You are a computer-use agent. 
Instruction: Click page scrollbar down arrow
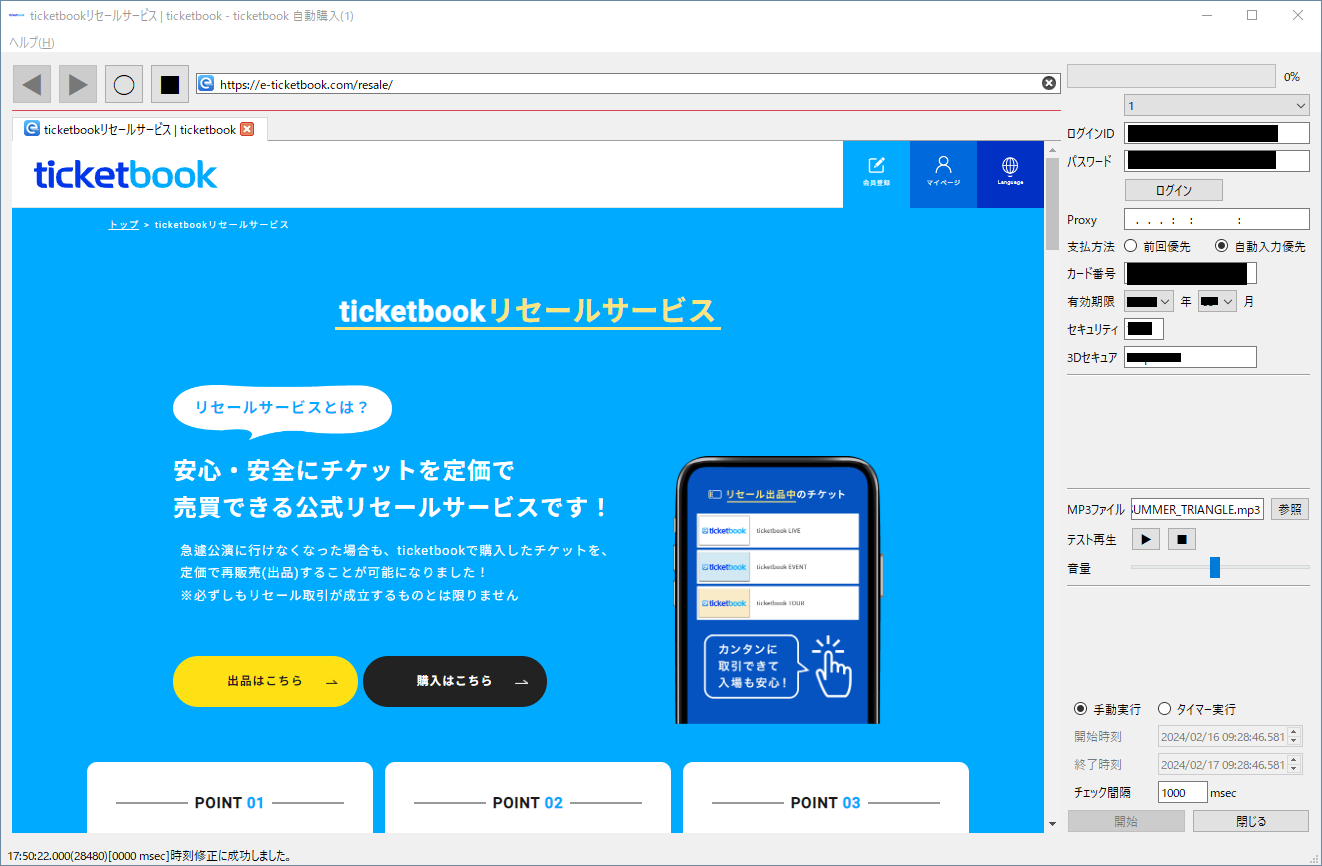pos(1052,824)
